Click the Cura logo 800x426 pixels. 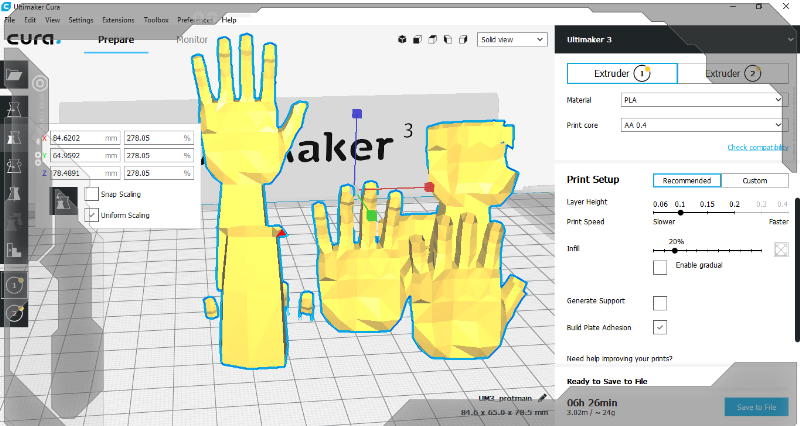click(34, 39)
